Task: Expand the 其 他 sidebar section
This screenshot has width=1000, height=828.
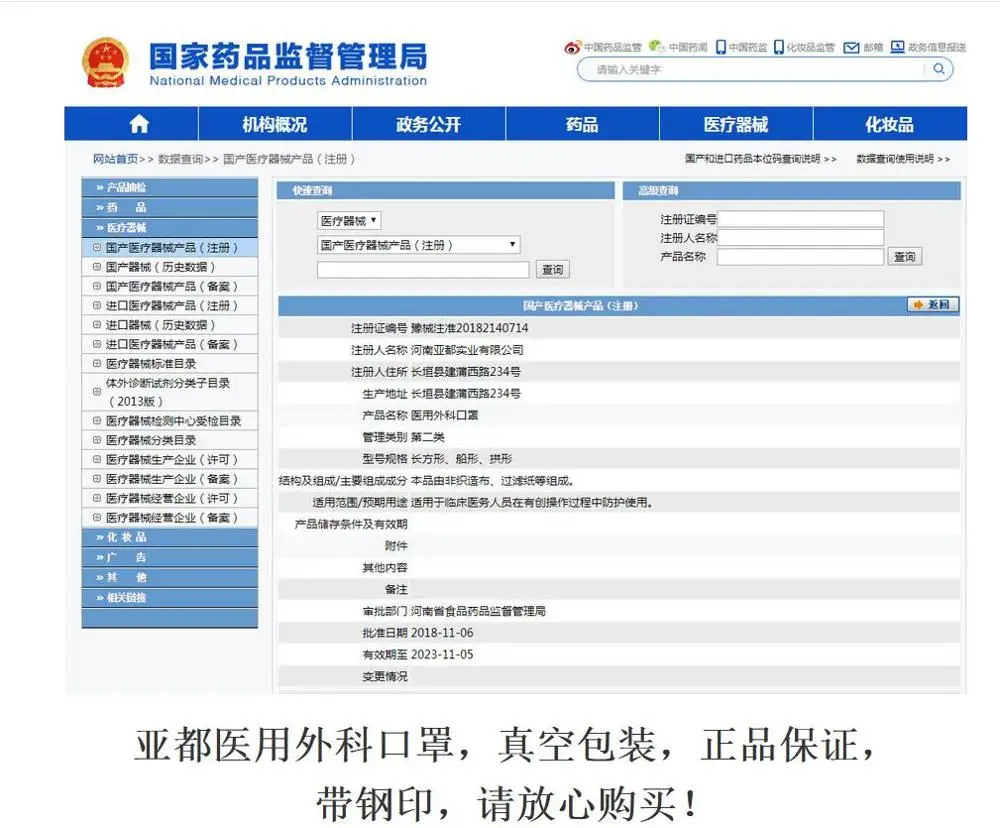Action: [x=170, y=577]
